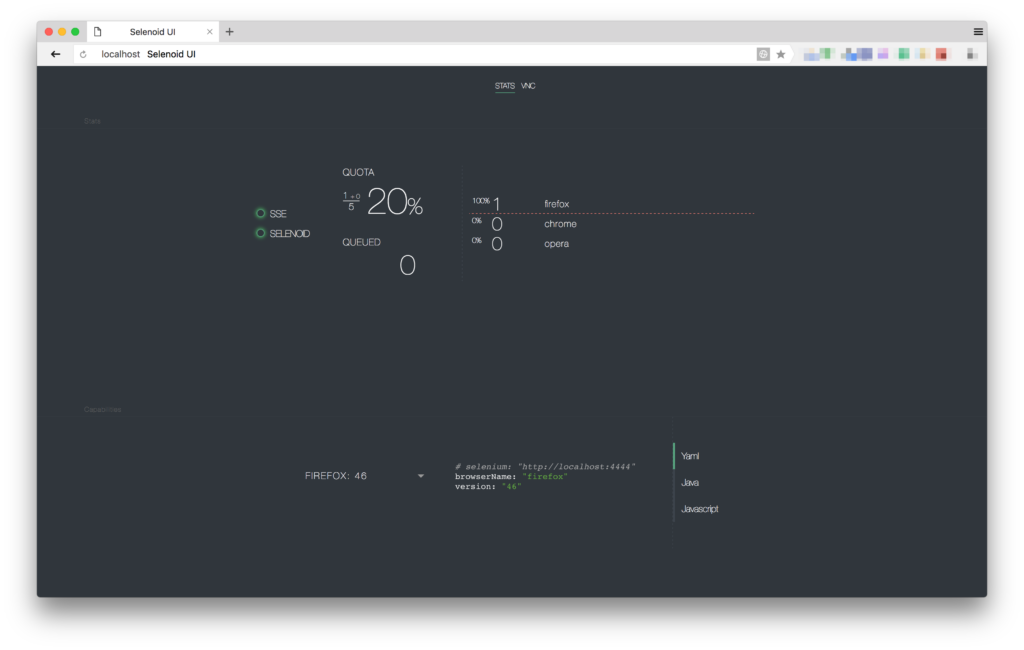Switch to the STATS tab
Screen dimensions: 1024x650
tap(504, 86)
